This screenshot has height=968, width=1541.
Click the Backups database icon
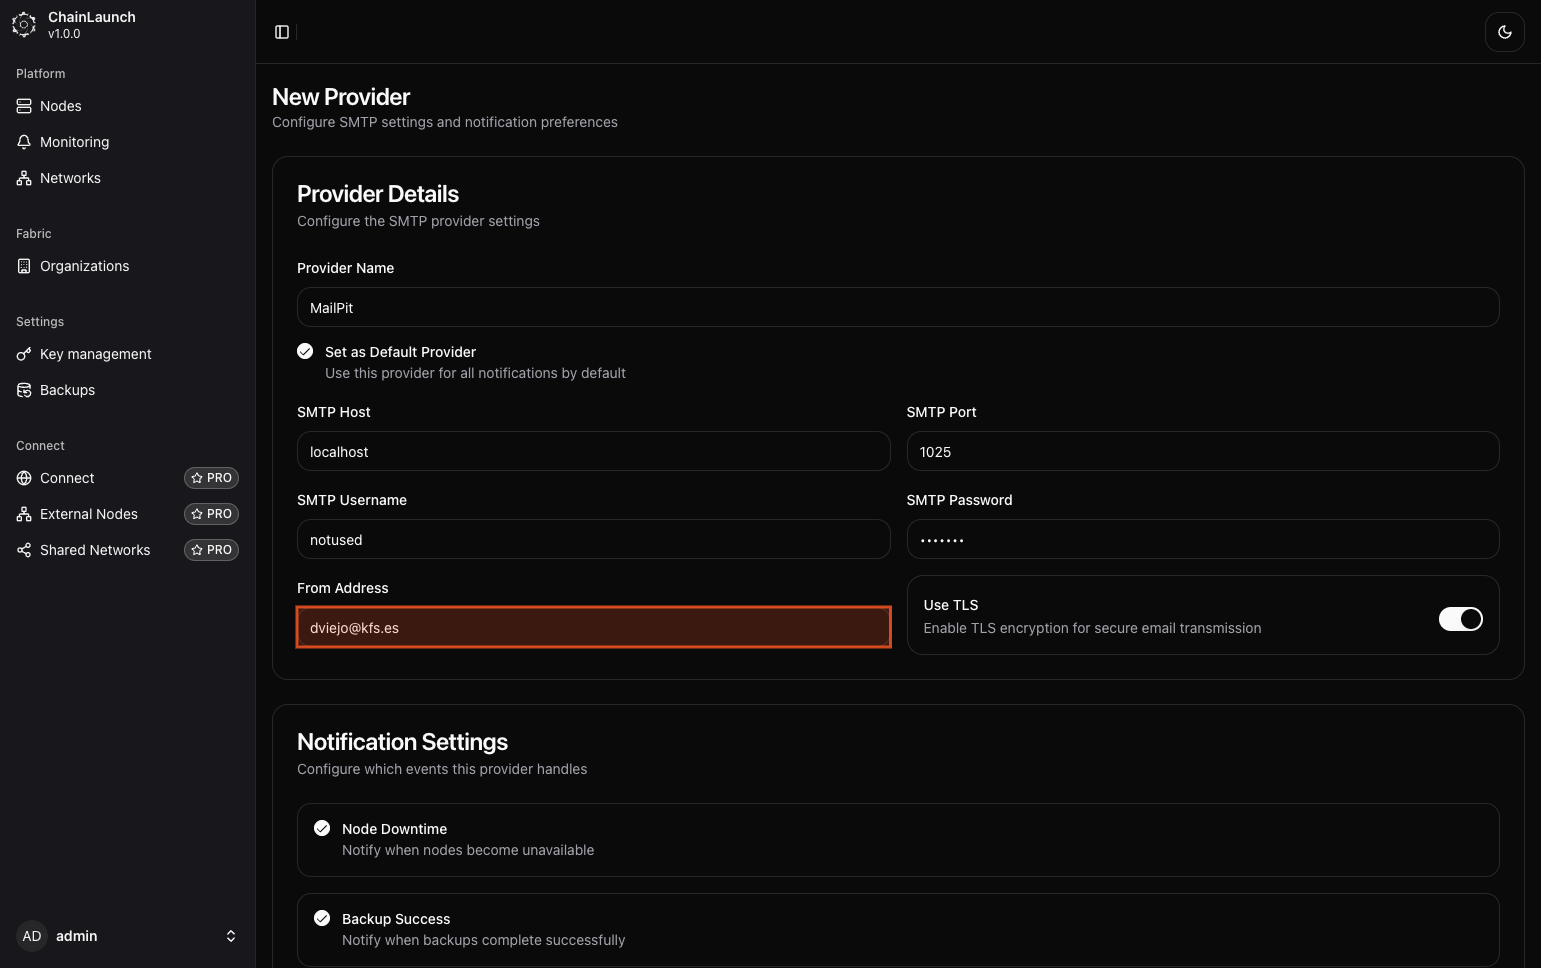click(x=24, y=390)
